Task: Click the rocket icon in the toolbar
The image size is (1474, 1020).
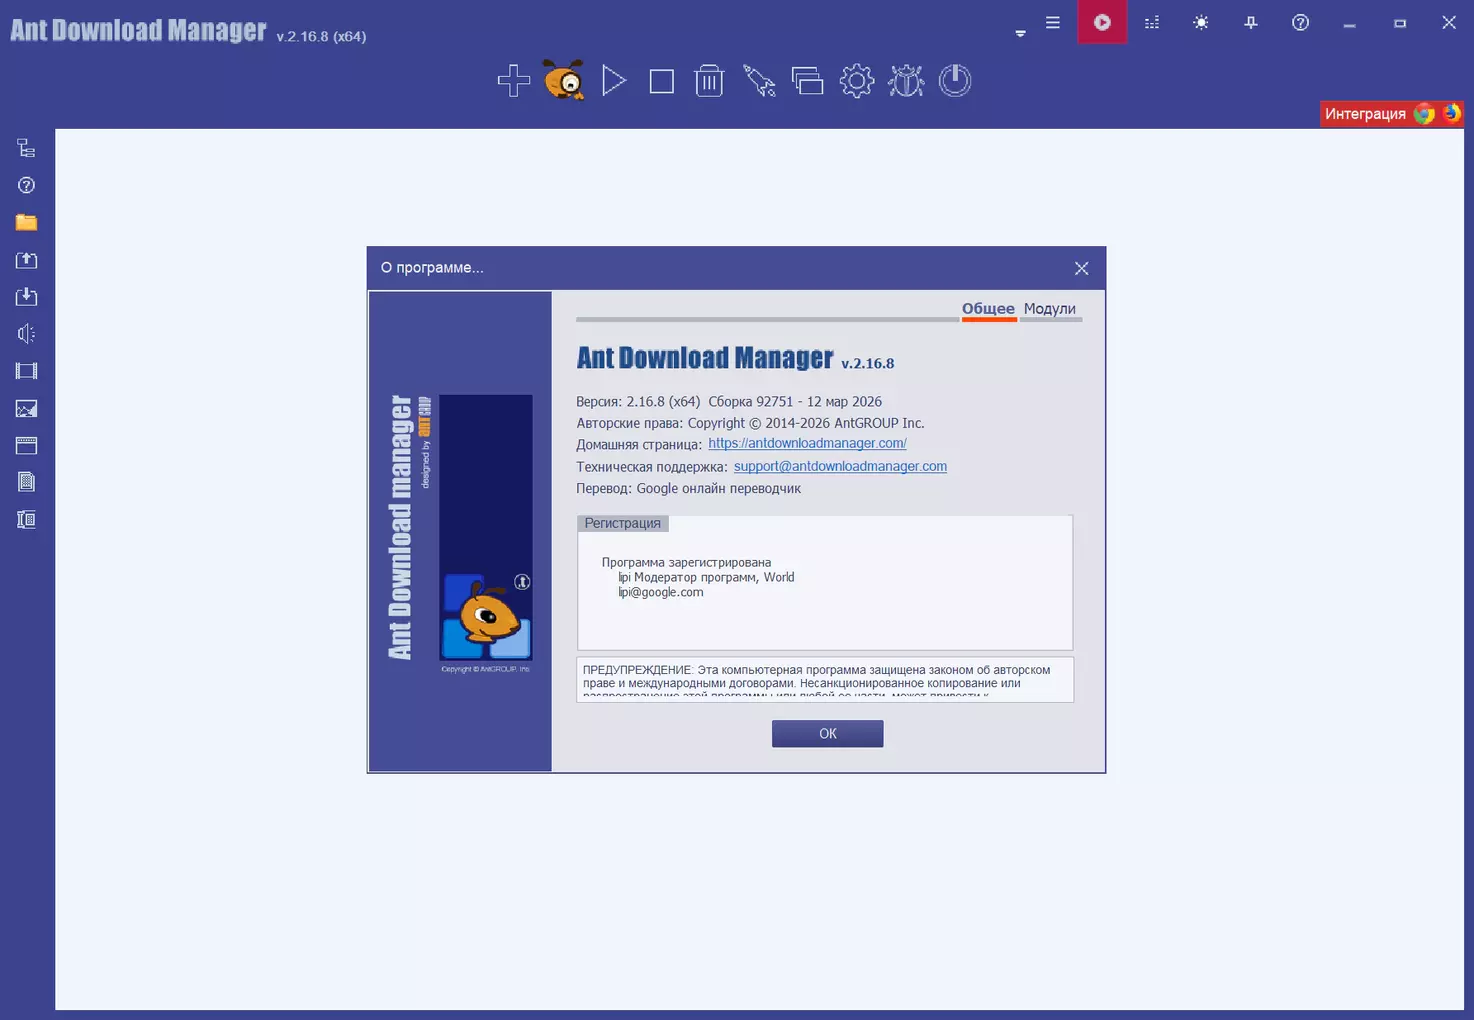Action: click(759, 81)
